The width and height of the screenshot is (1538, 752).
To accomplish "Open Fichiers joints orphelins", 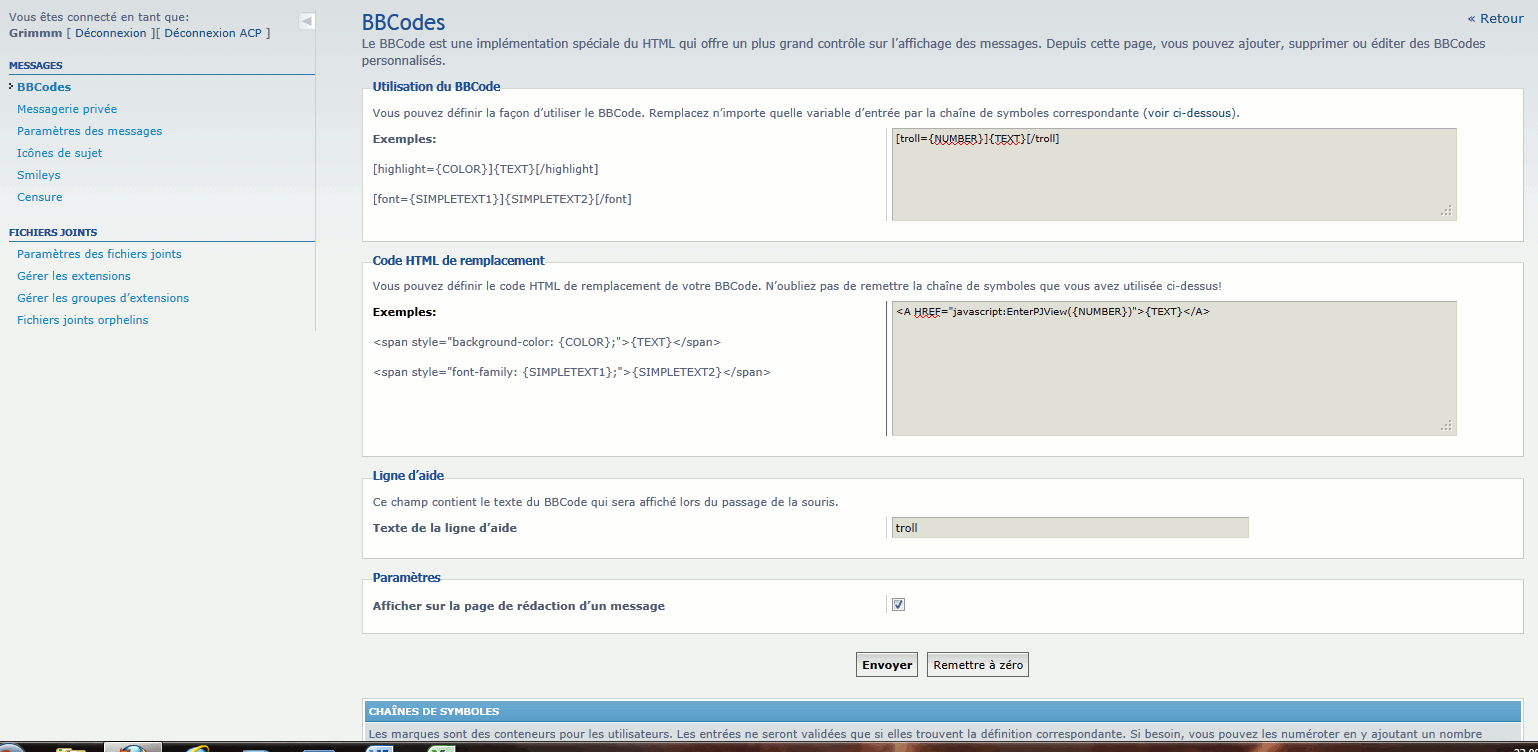I will 82,320.
